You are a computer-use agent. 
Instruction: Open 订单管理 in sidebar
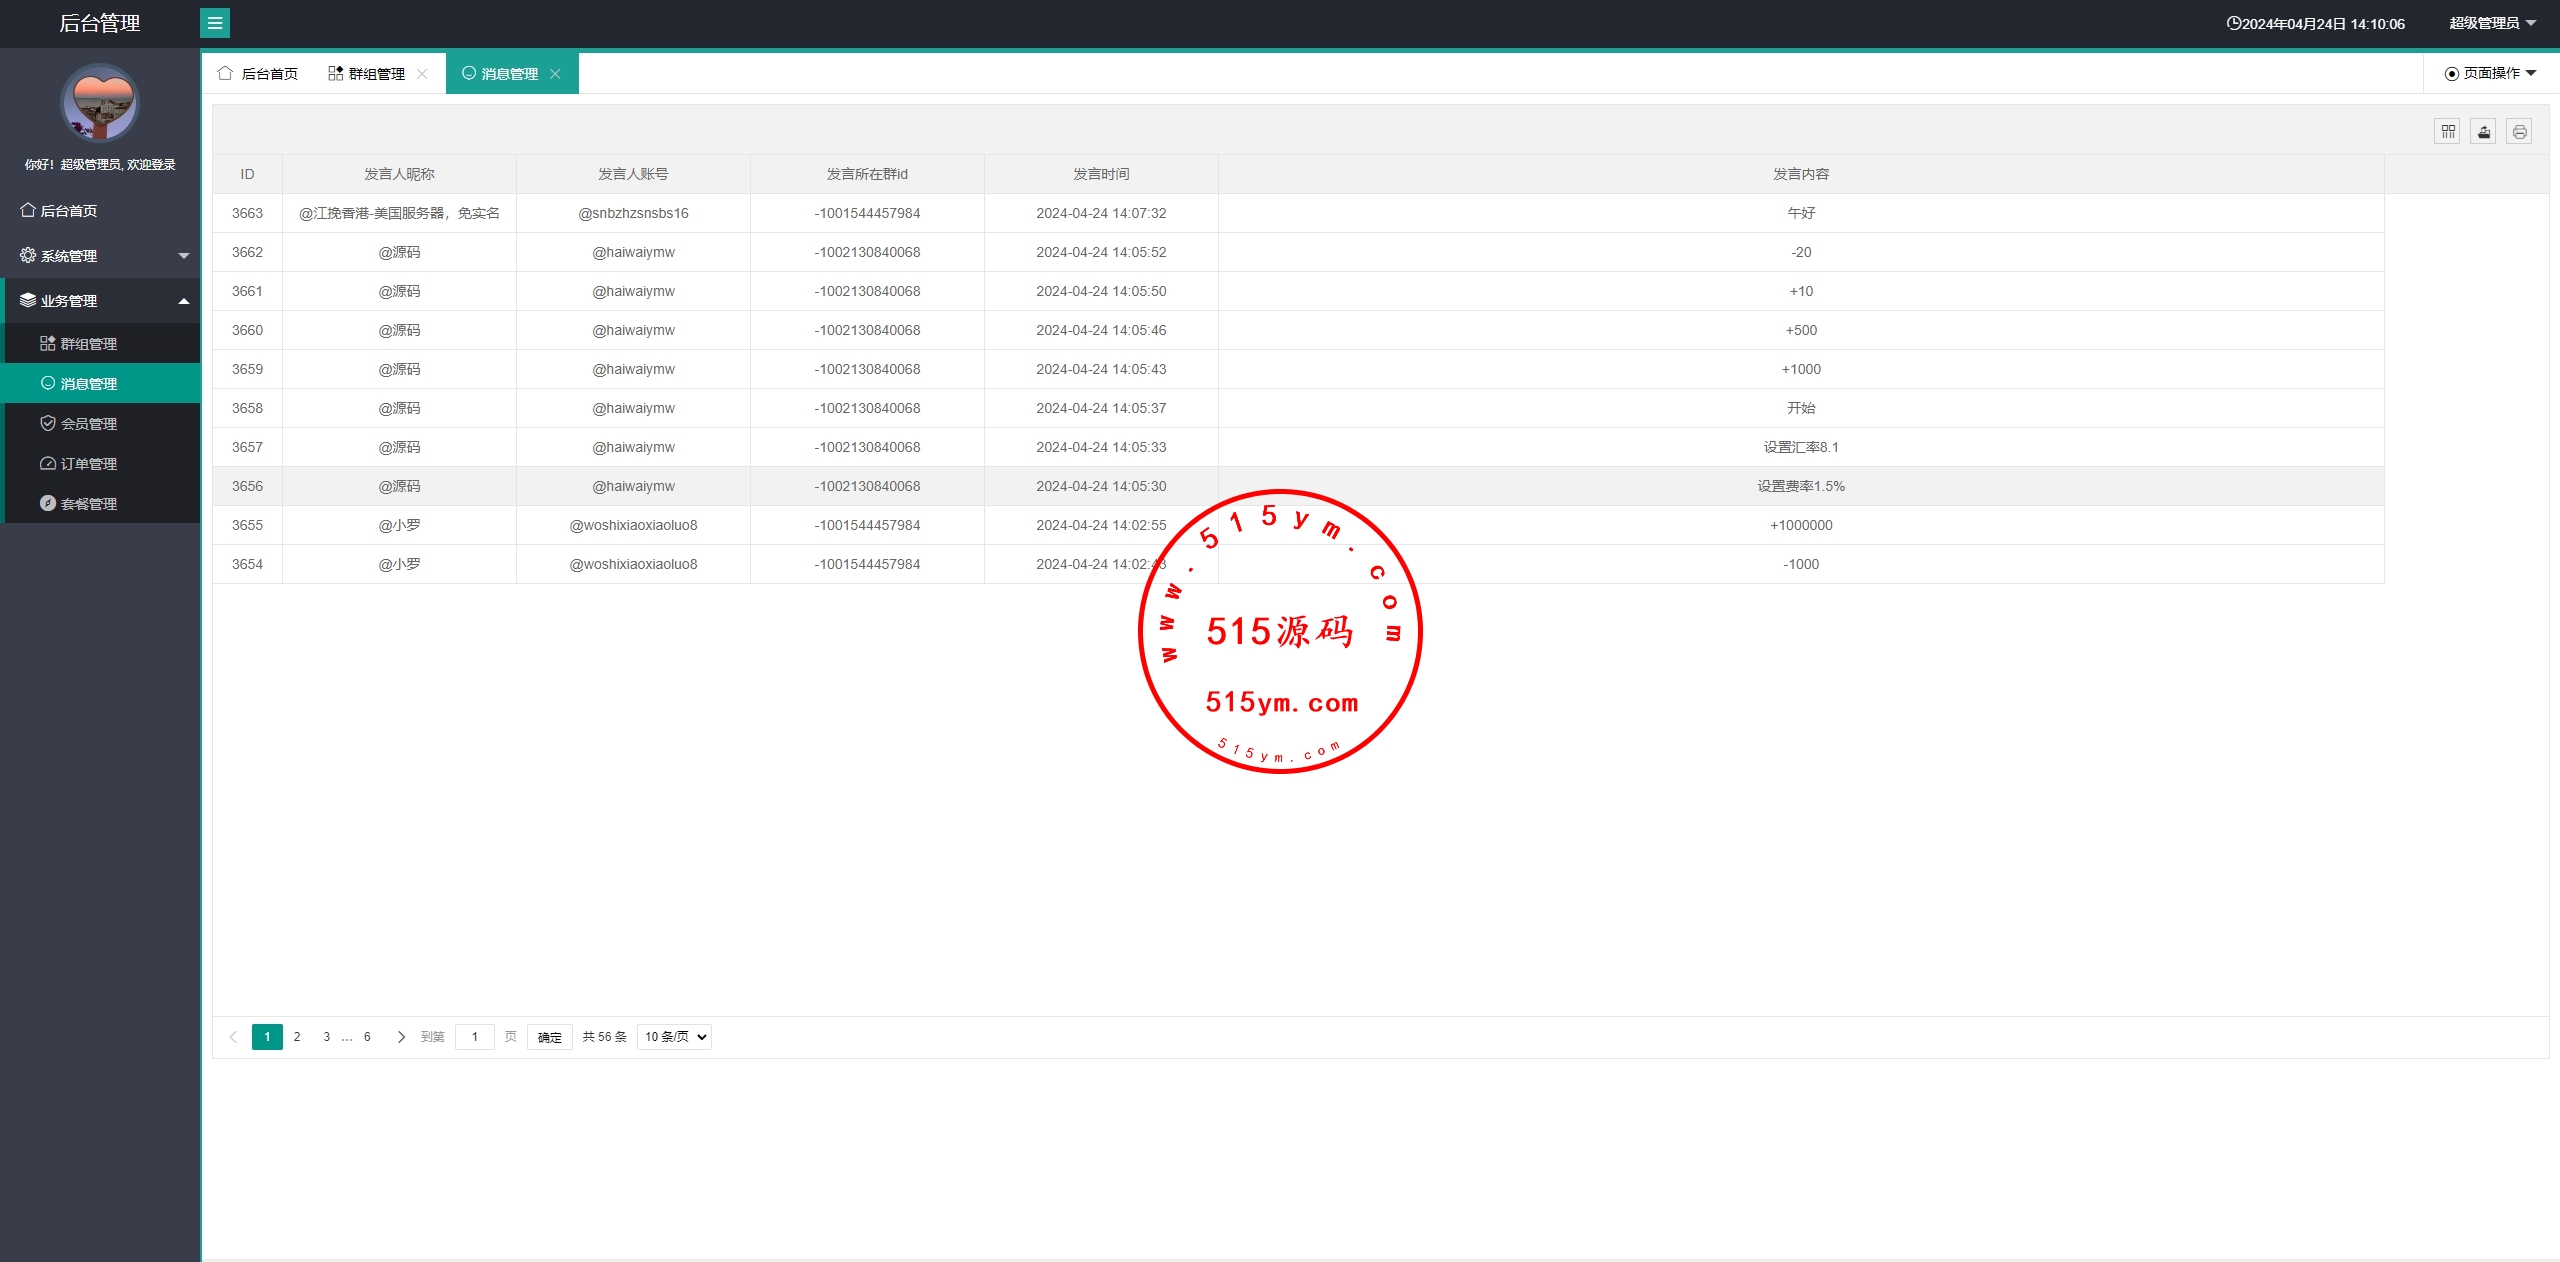(88, 464)
